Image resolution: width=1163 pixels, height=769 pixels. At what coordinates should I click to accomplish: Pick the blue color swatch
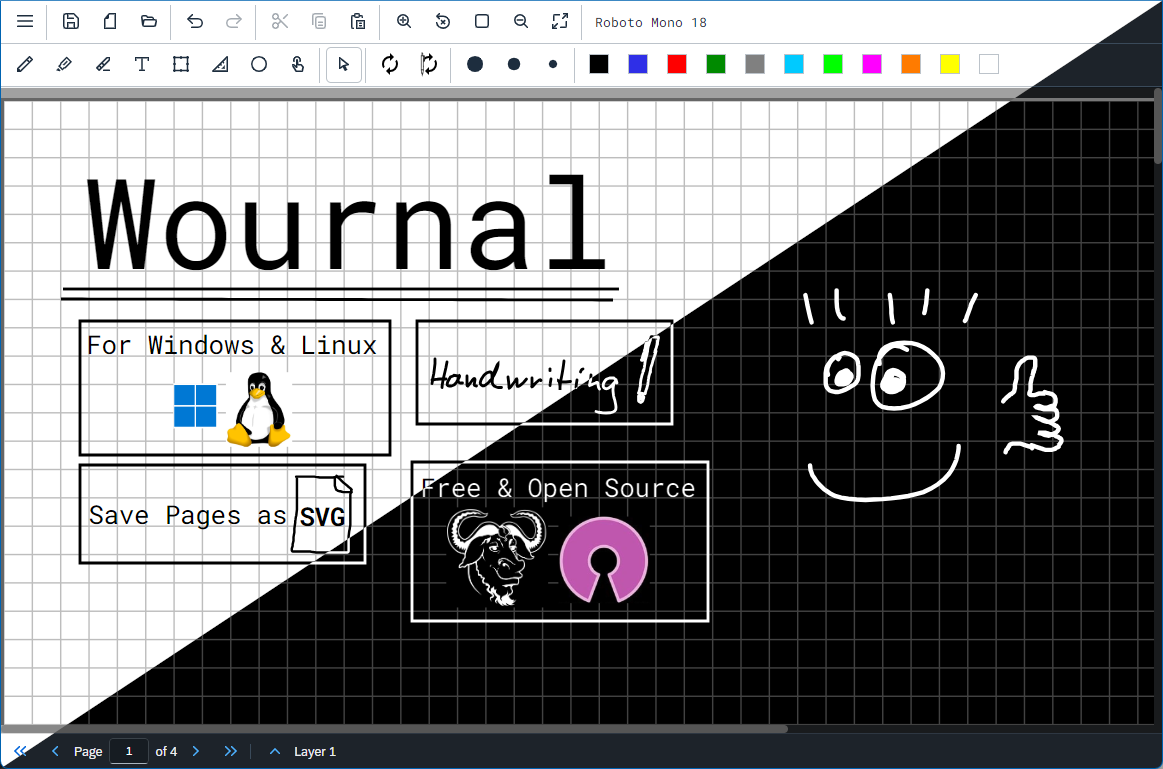[x=638, y=65]
